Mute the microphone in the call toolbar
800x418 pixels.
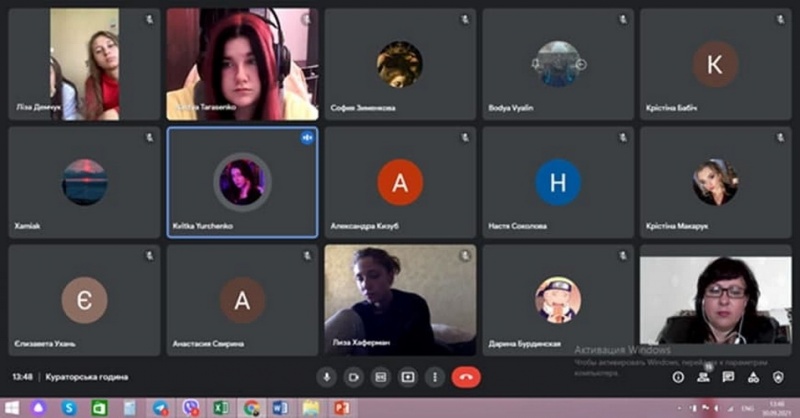(x=326, y=377)
